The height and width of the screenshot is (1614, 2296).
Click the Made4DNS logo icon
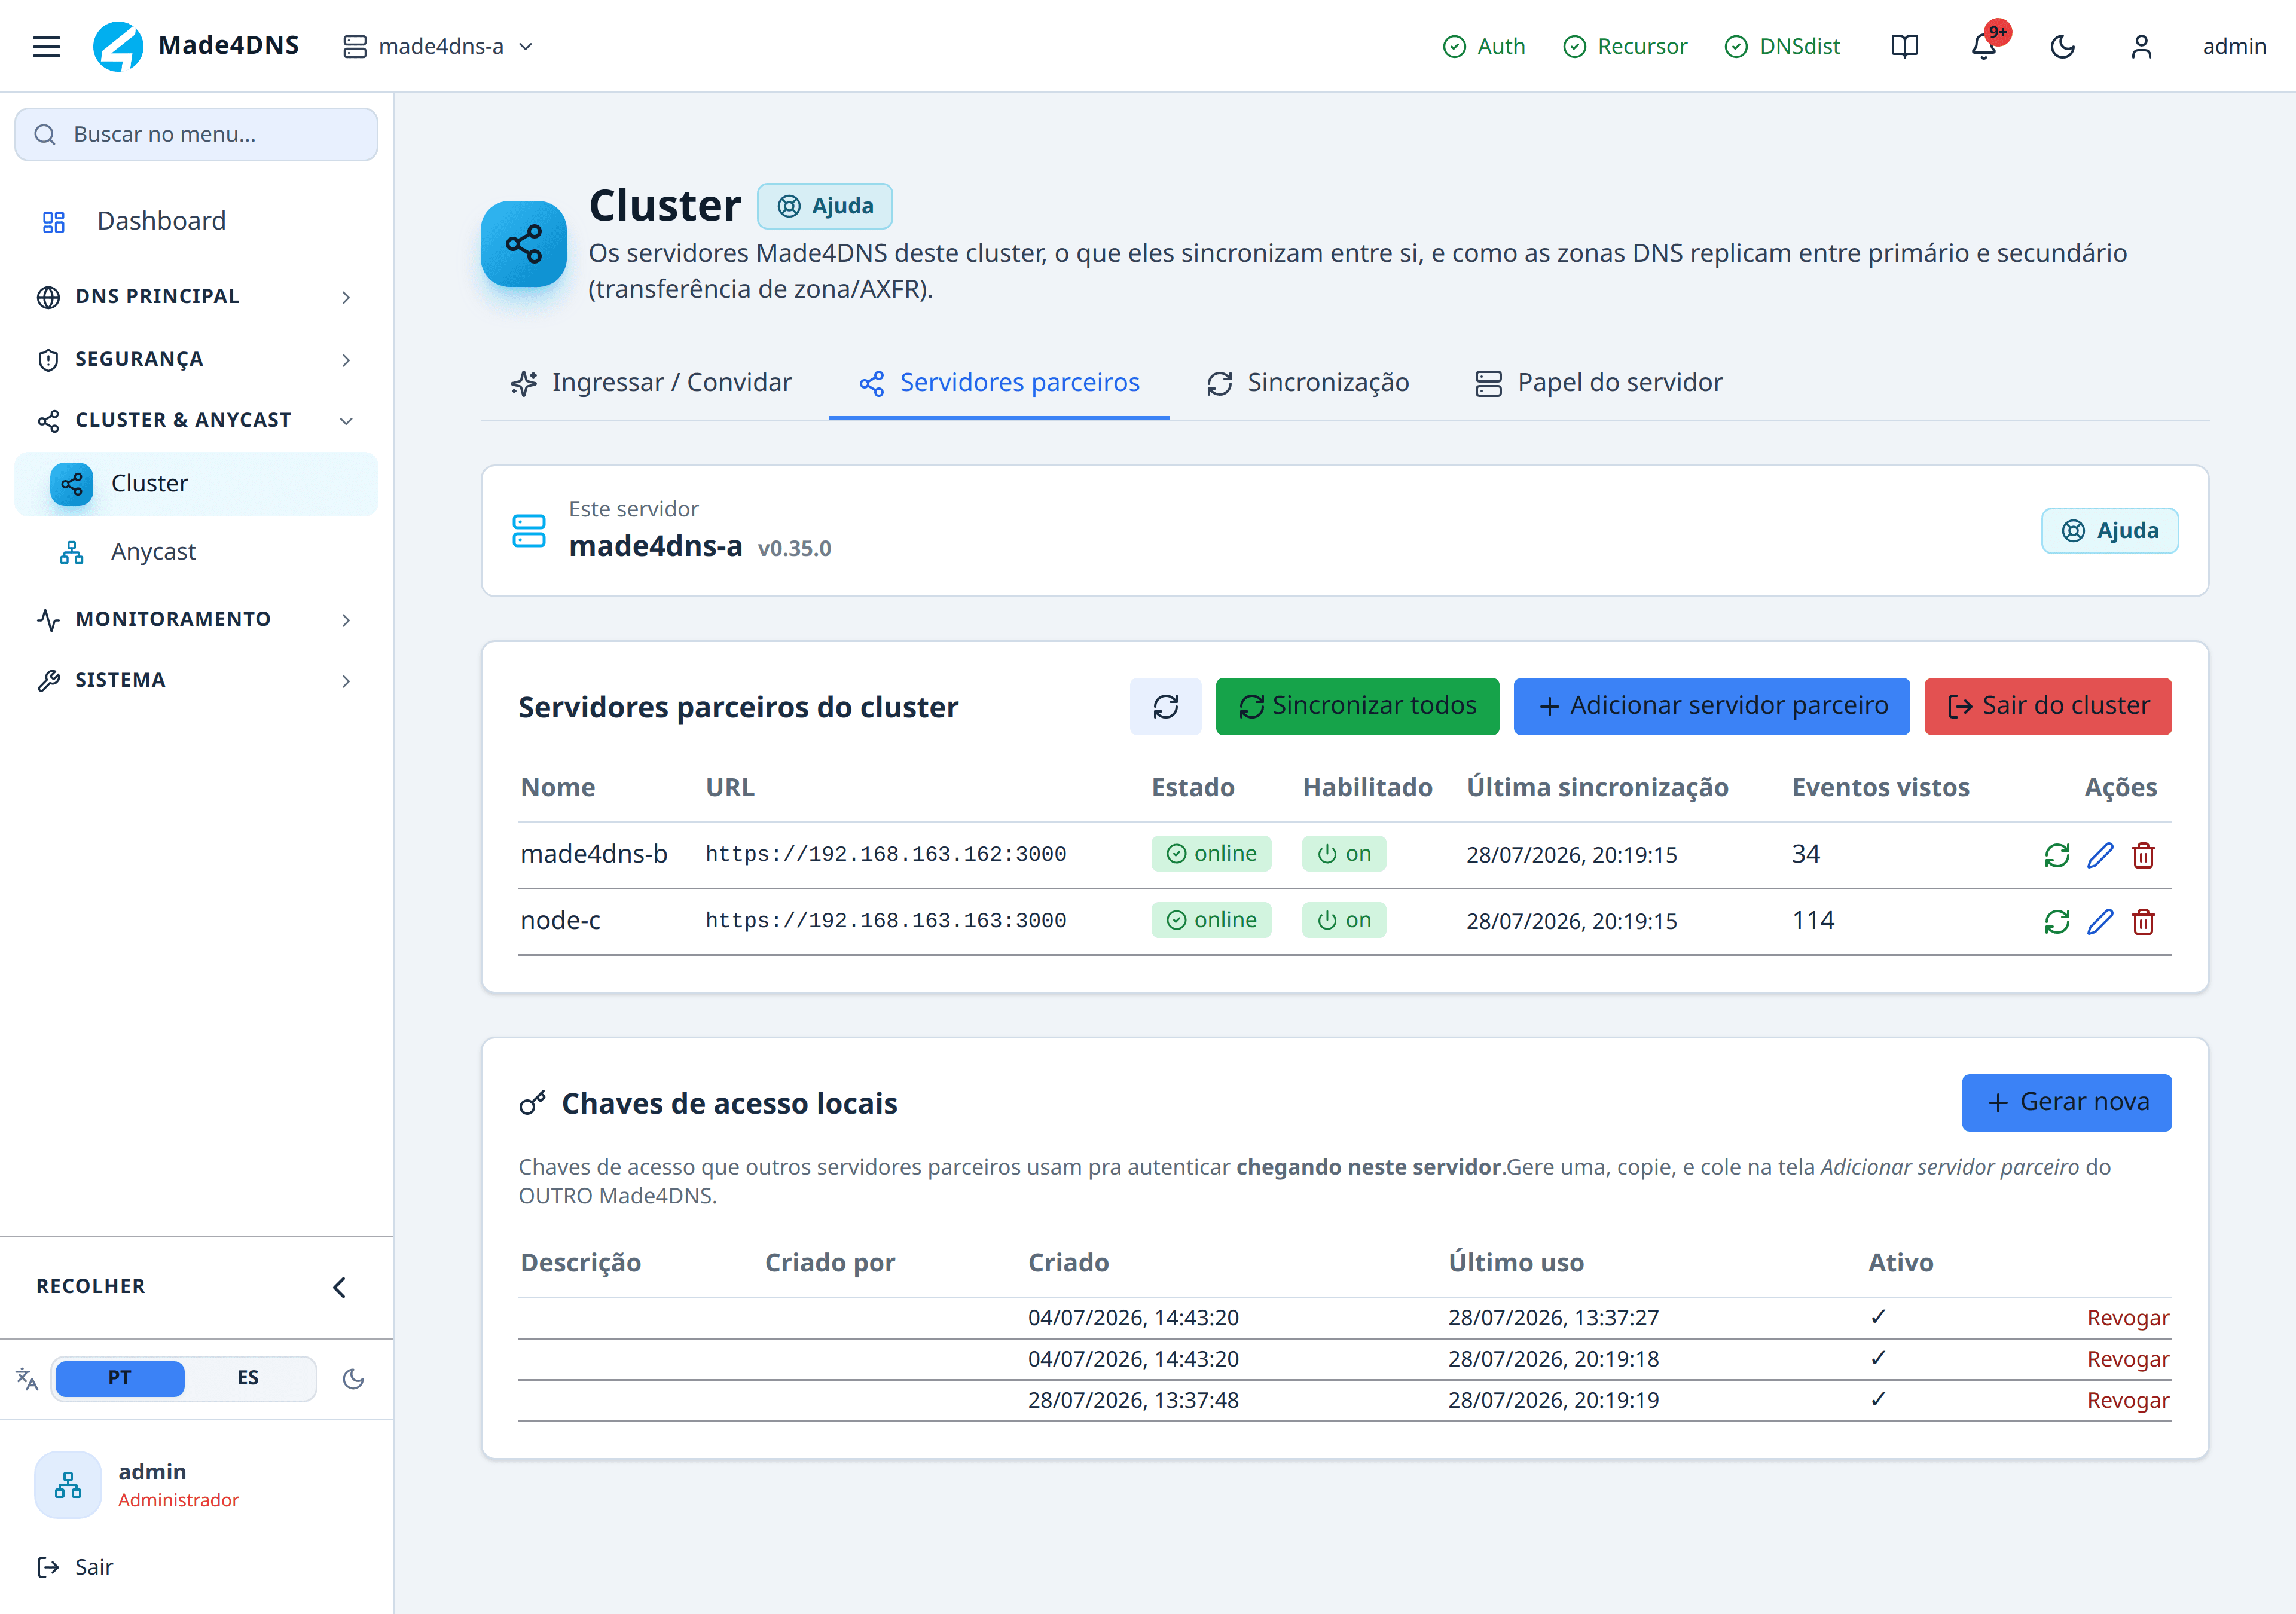pyautogui.click(x=118, y=46)
